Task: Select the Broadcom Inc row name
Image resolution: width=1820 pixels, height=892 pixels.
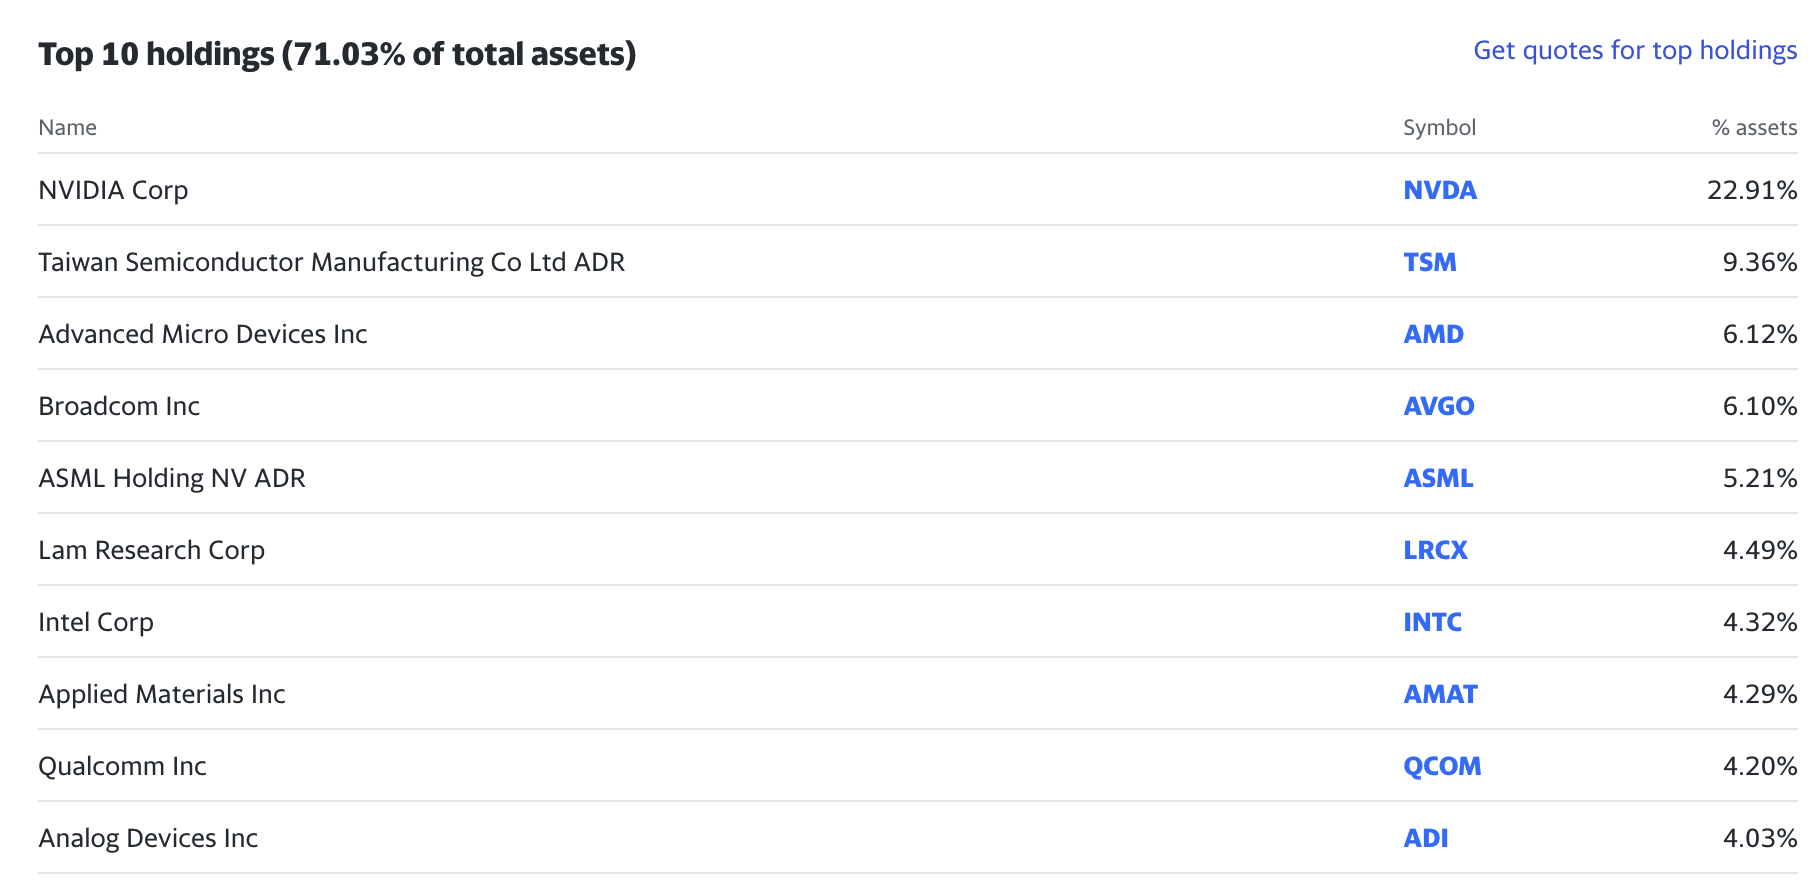Action: coord(119,406)
